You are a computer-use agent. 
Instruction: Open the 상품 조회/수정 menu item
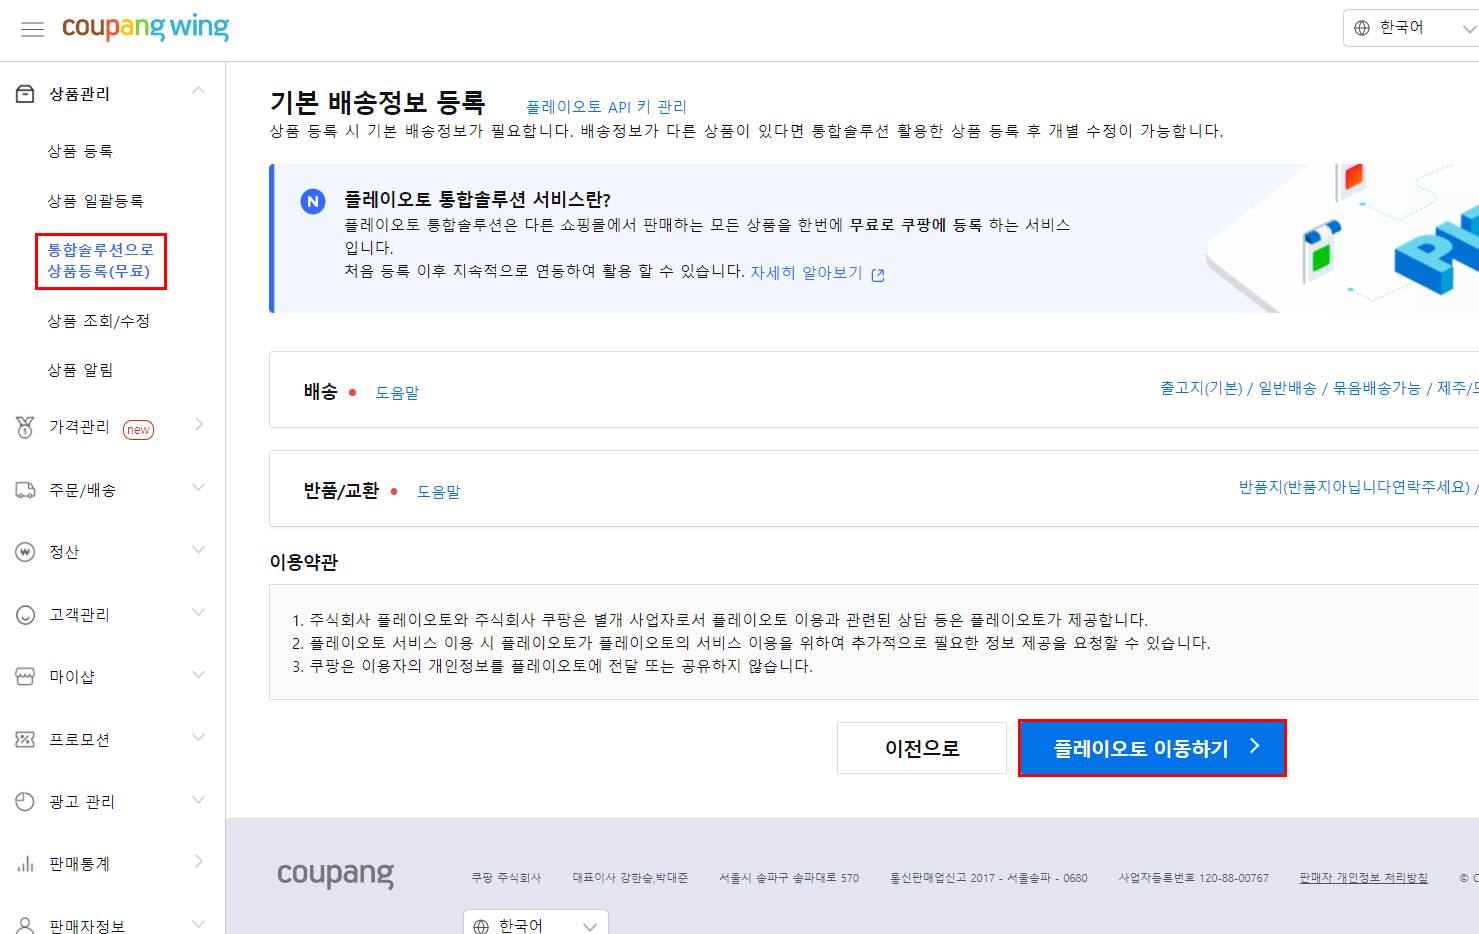98,321
